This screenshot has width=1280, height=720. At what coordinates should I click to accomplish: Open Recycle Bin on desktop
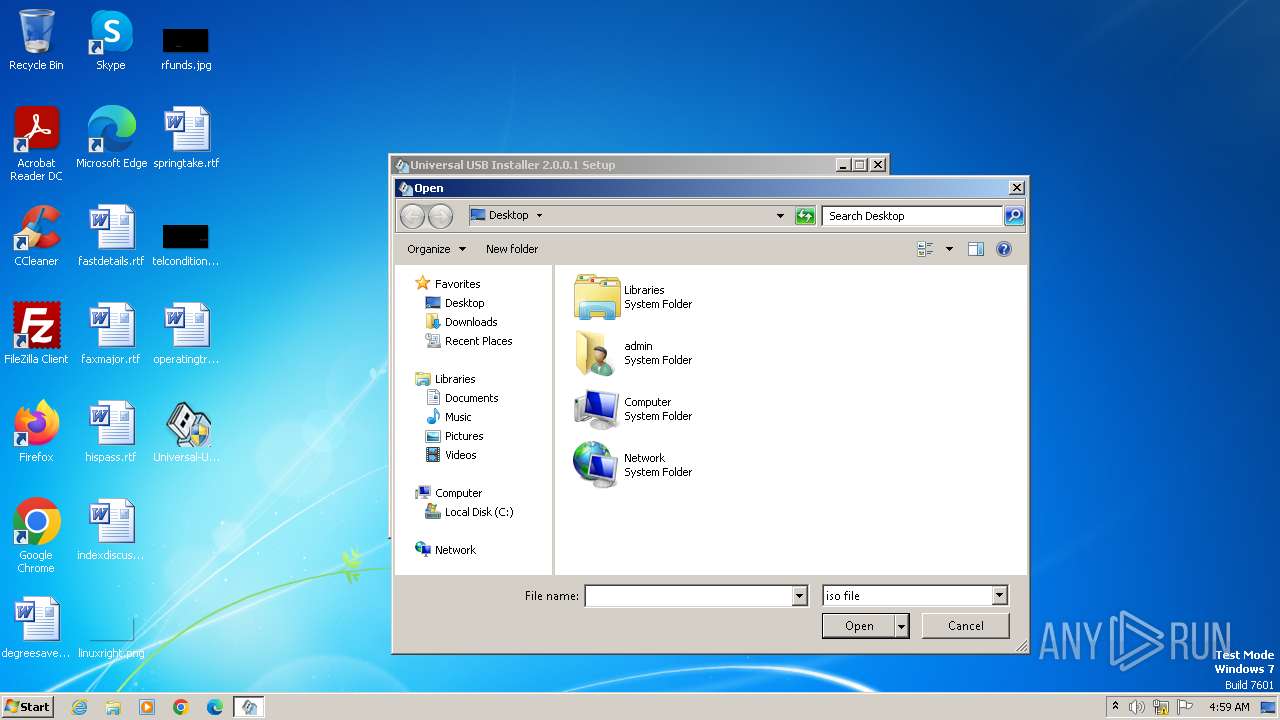(36, 40)
